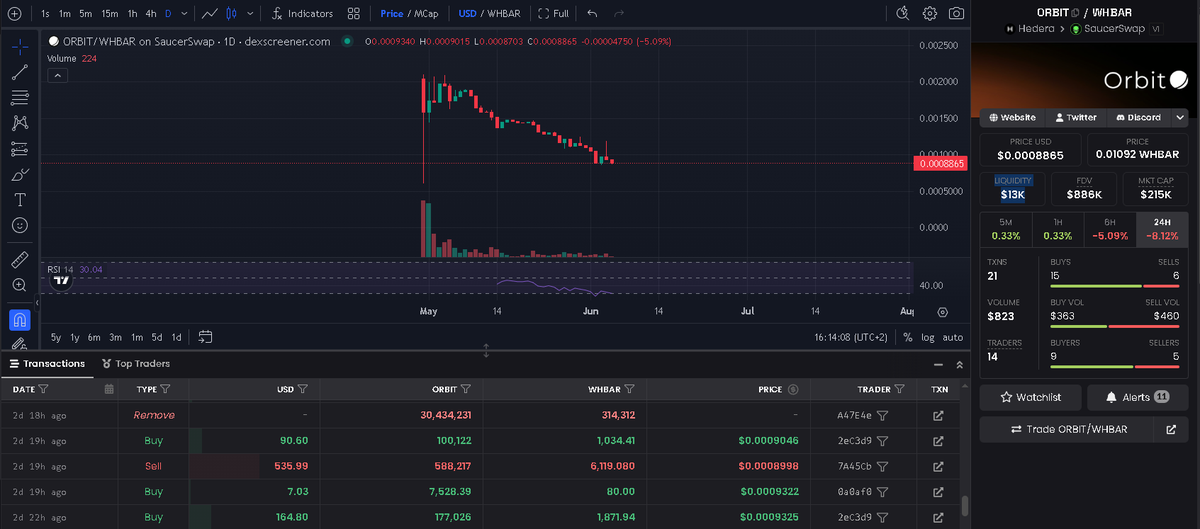The image size is (1200, 529).
Task: Switch to candlestick chart style
Action: [x=232, y=14]
